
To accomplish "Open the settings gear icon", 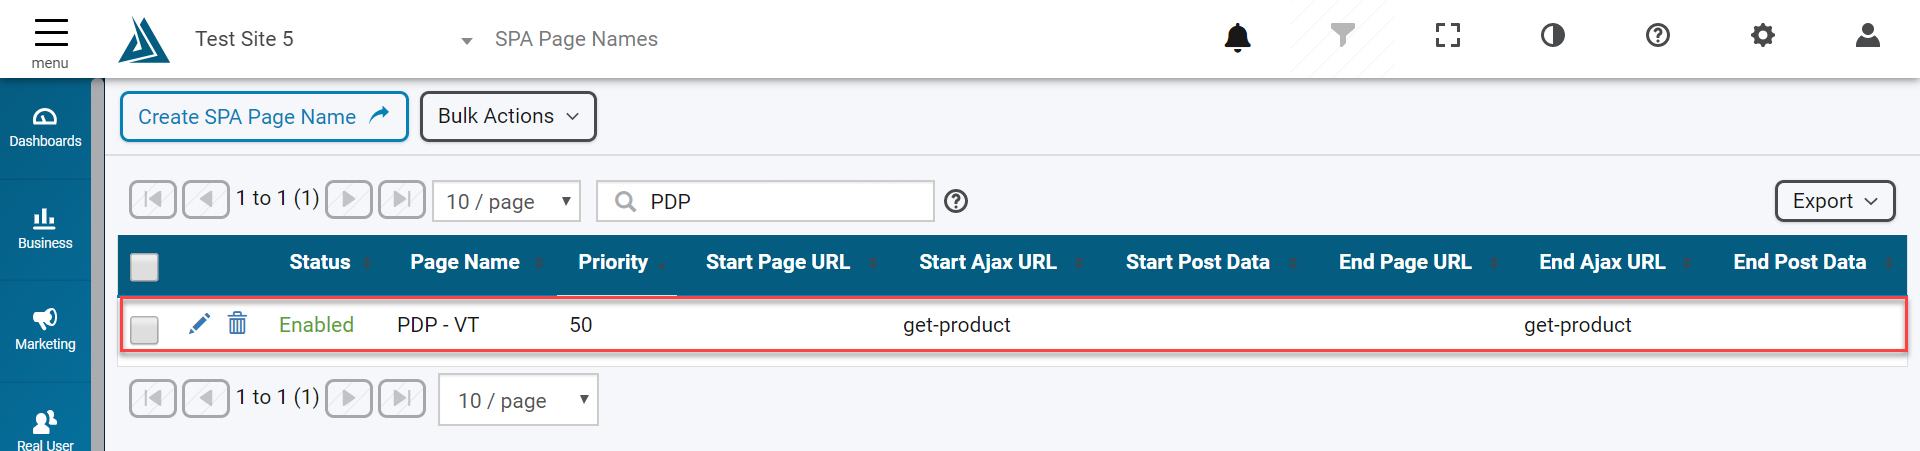I will (1762, 36).
